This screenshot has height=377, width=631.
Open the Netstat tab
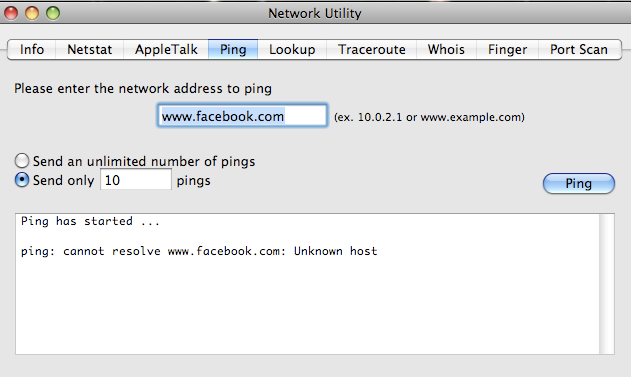coord(89,49)
